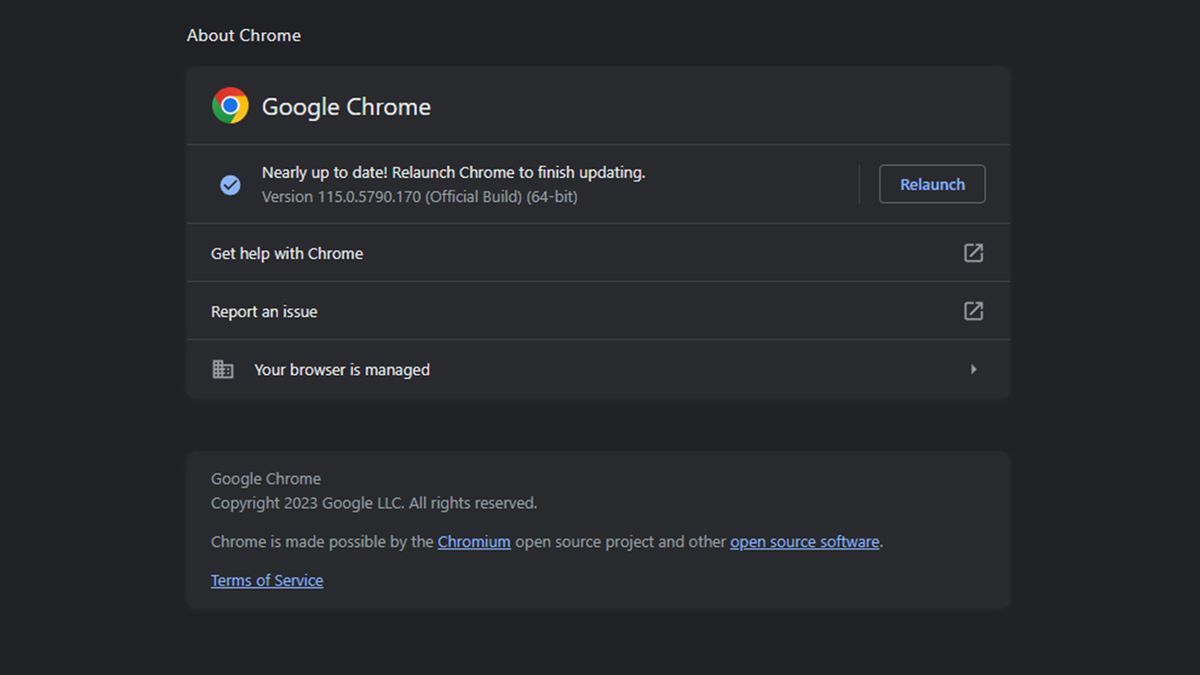Click the external link icon next to Report an issue
1200x675 pixels.
point(973,311)
